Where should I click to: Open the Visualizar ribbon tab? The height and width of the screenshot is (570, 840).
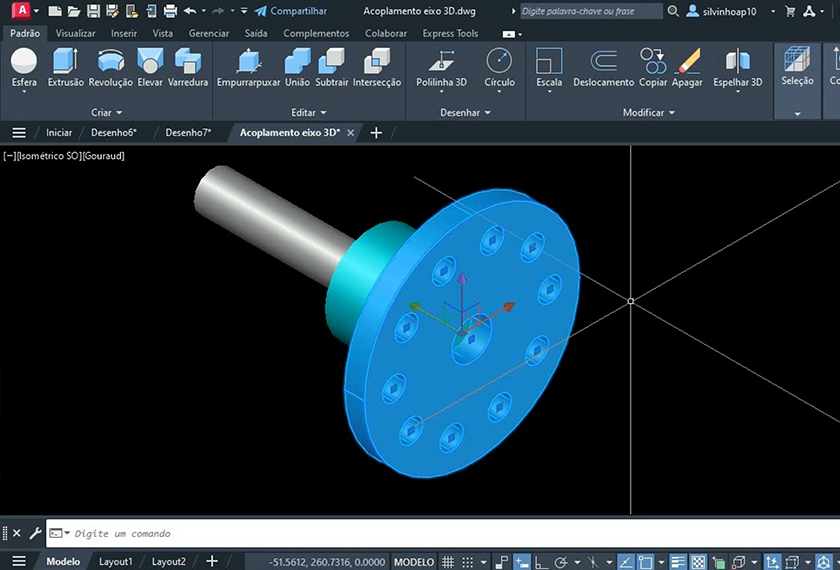[x=75, y=33]
